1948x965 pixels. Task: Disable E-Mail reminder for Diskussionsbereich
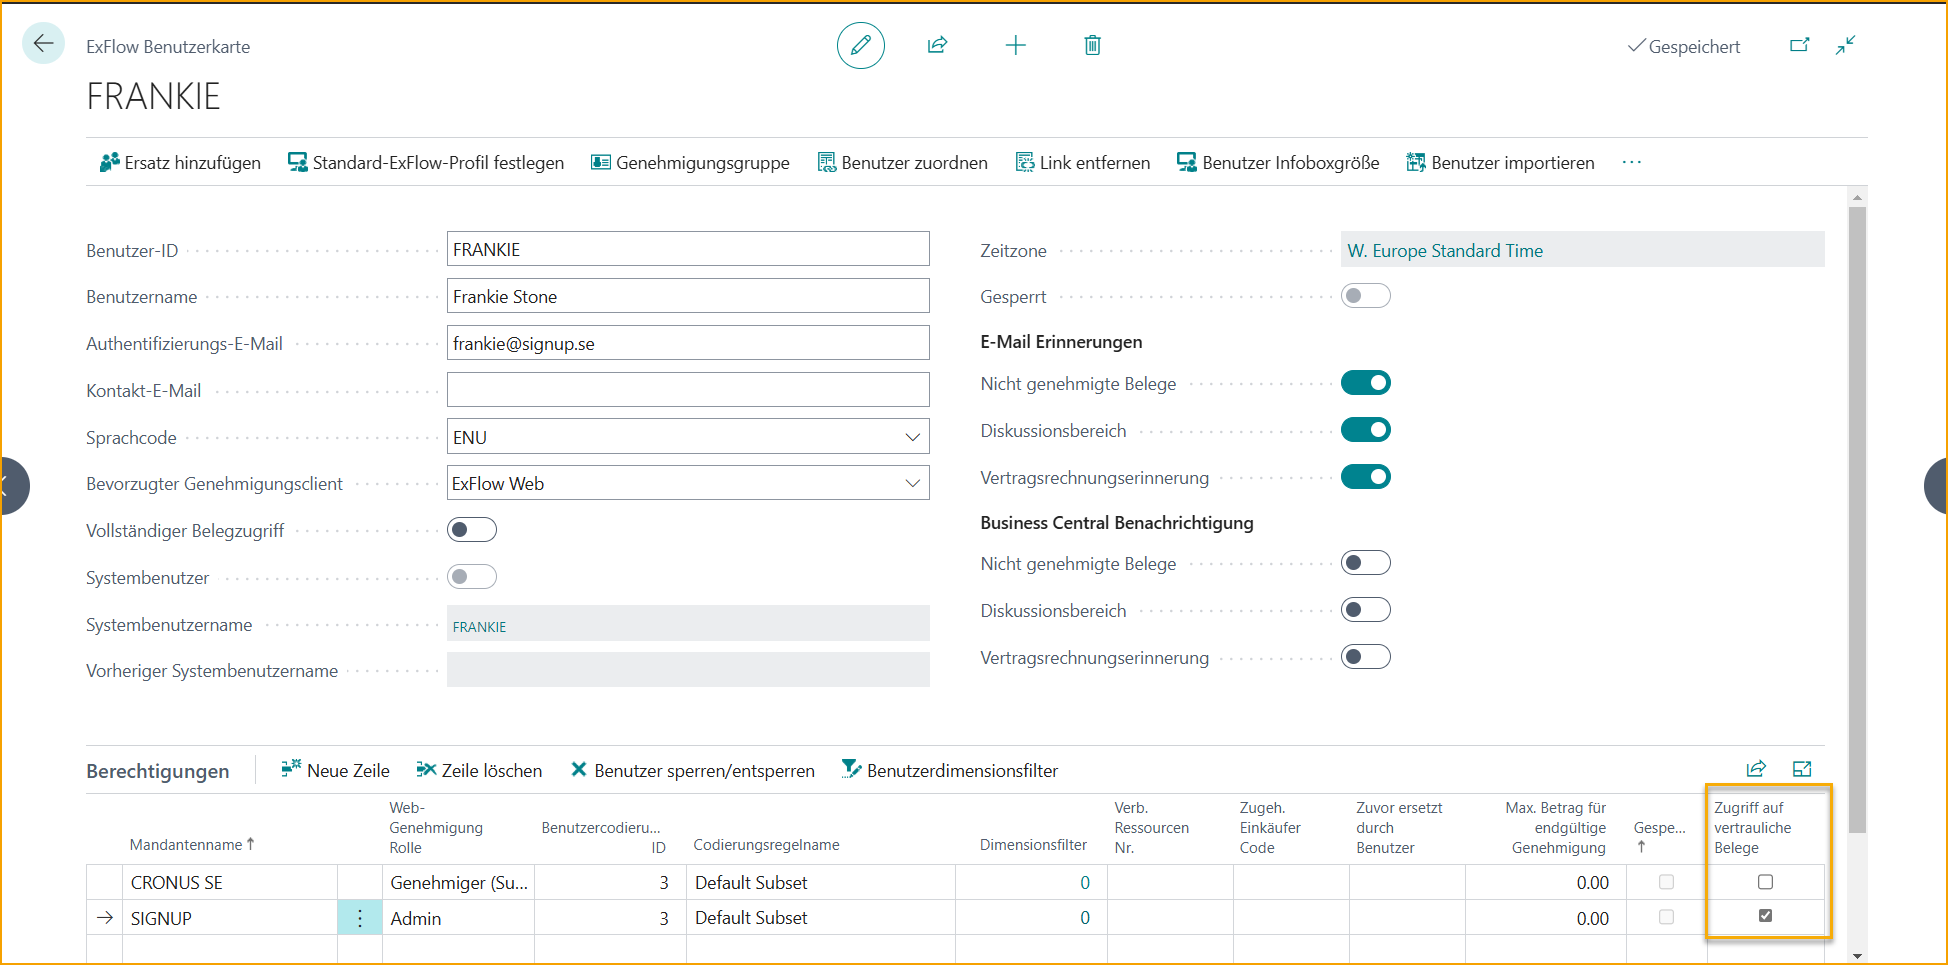click(x=1365, y=430)
